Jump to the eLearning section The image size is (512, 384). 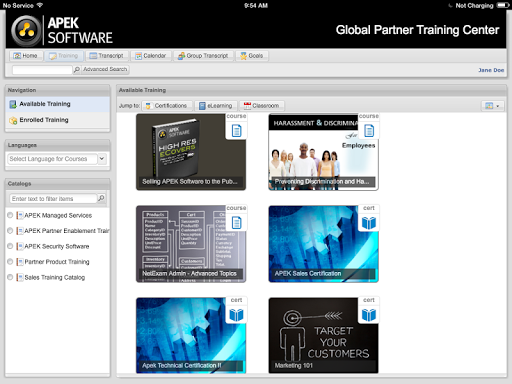pos(216,106)
